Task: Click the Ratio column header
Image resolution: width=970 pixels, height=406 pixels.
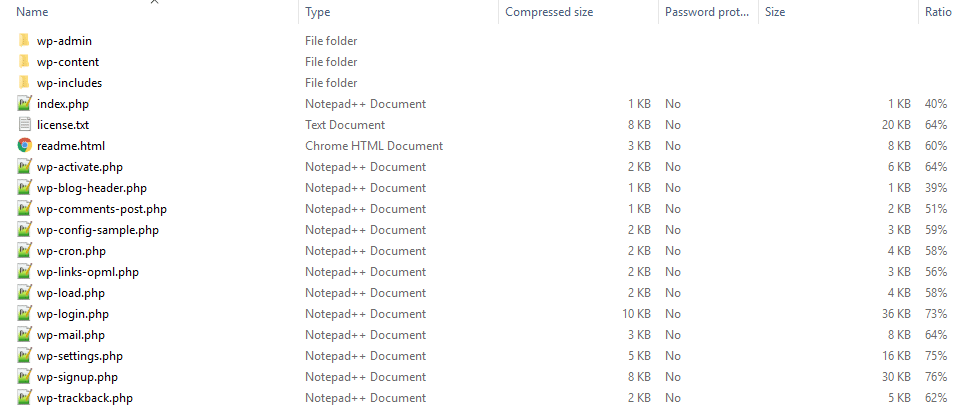Action: [938, 12]
